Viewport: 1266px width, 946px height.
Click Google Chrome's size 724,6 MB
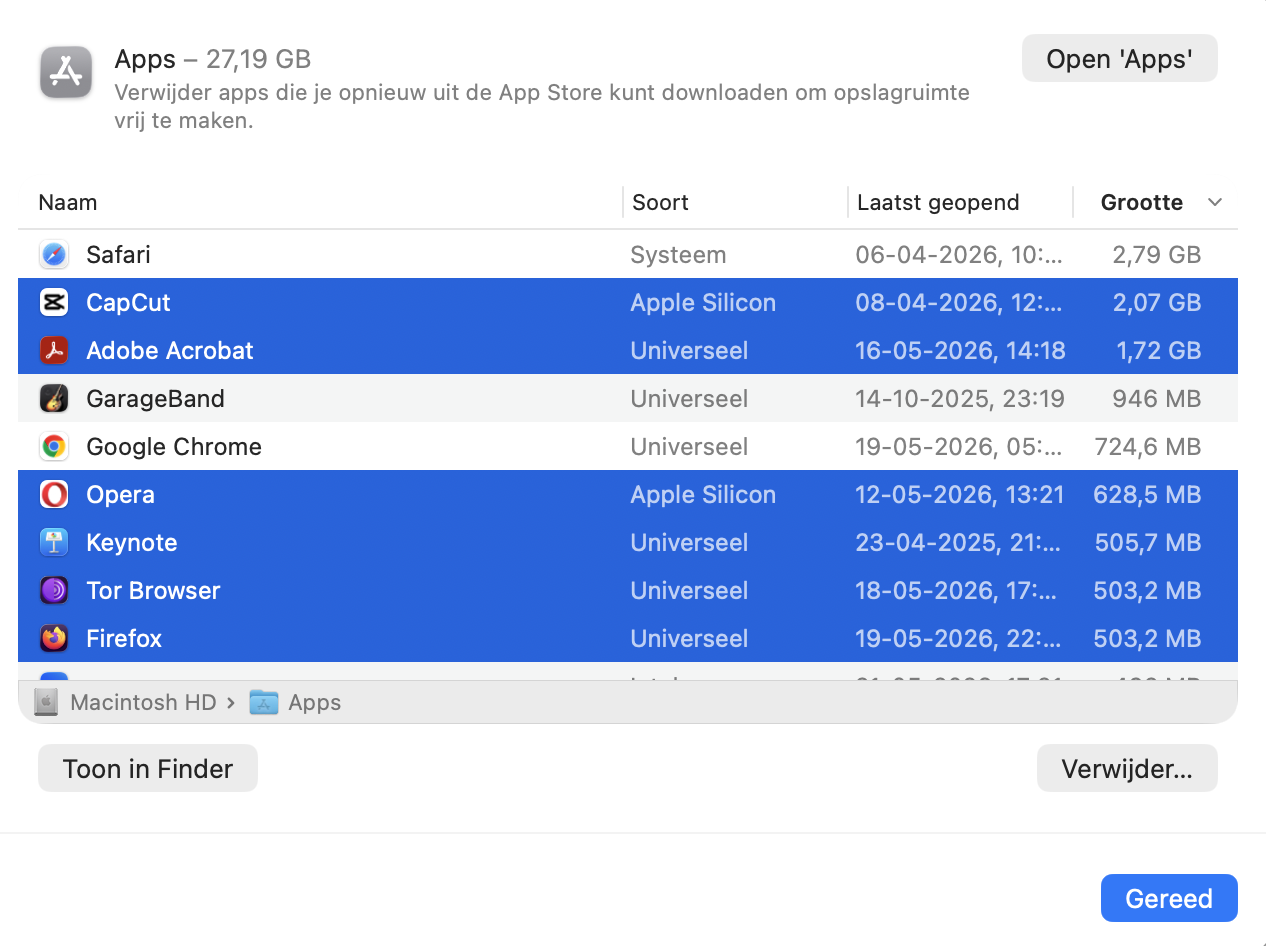pyautogui.click(x=1148, y=446)
